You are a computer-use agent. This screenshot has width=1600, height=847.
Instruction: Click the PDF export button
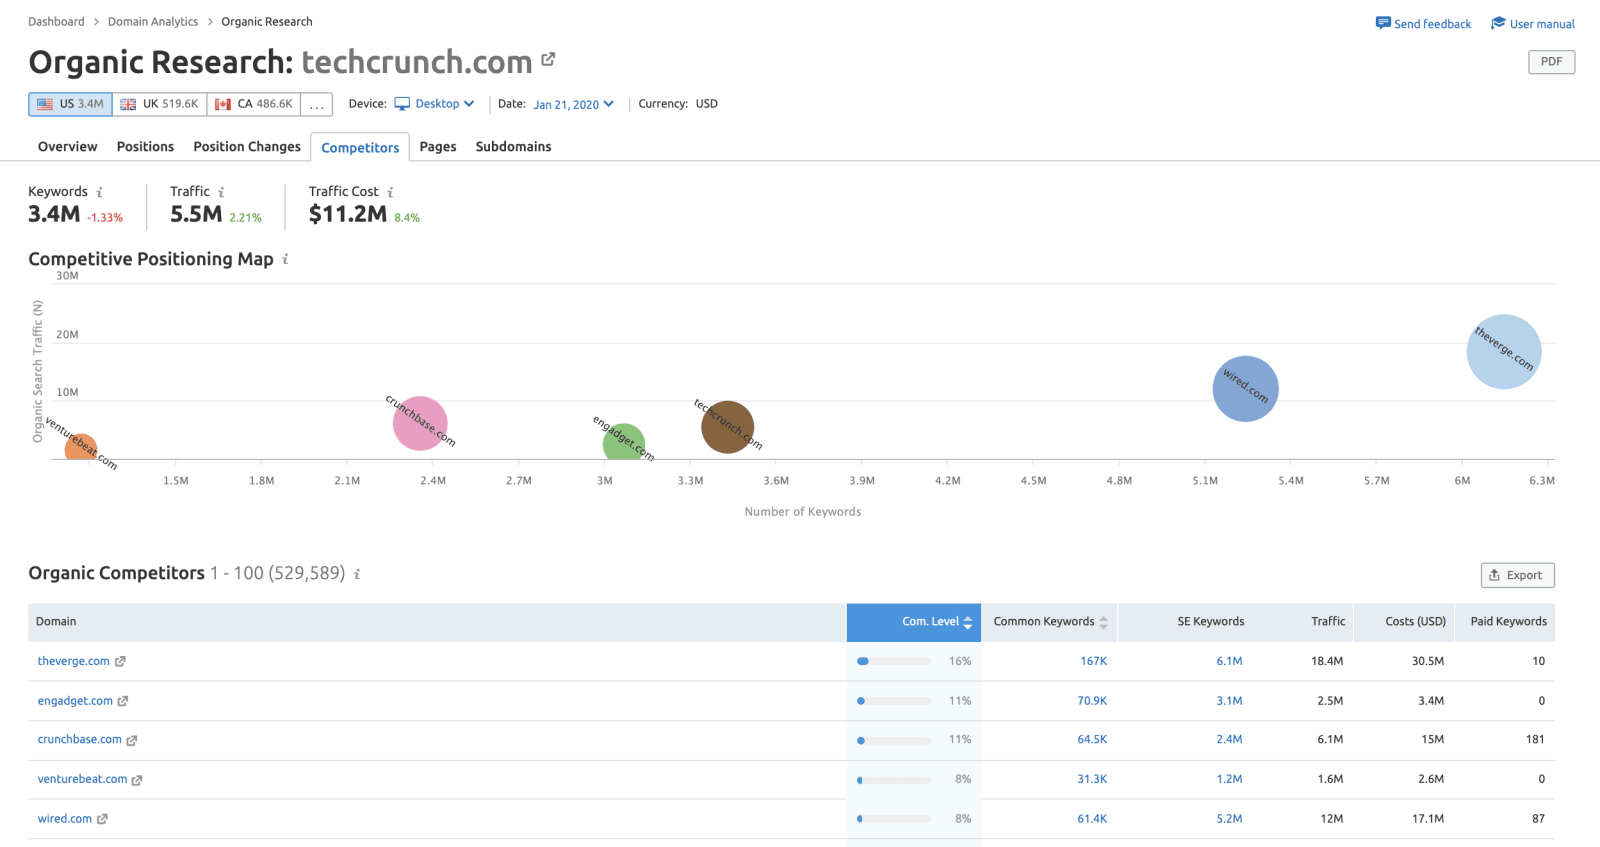point(1551,62)
